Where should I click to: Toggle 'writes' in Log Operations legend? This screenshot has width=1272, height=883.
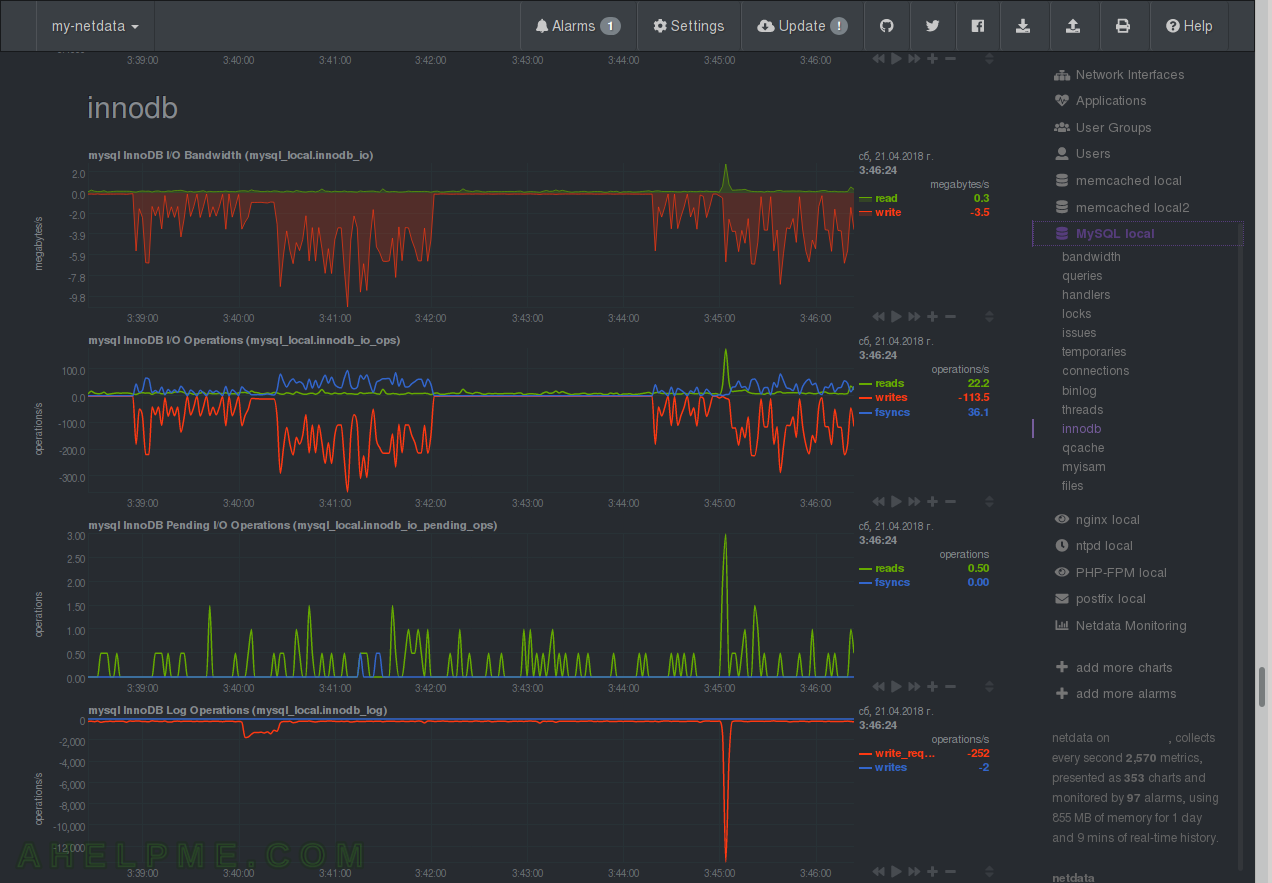(891, 768)
